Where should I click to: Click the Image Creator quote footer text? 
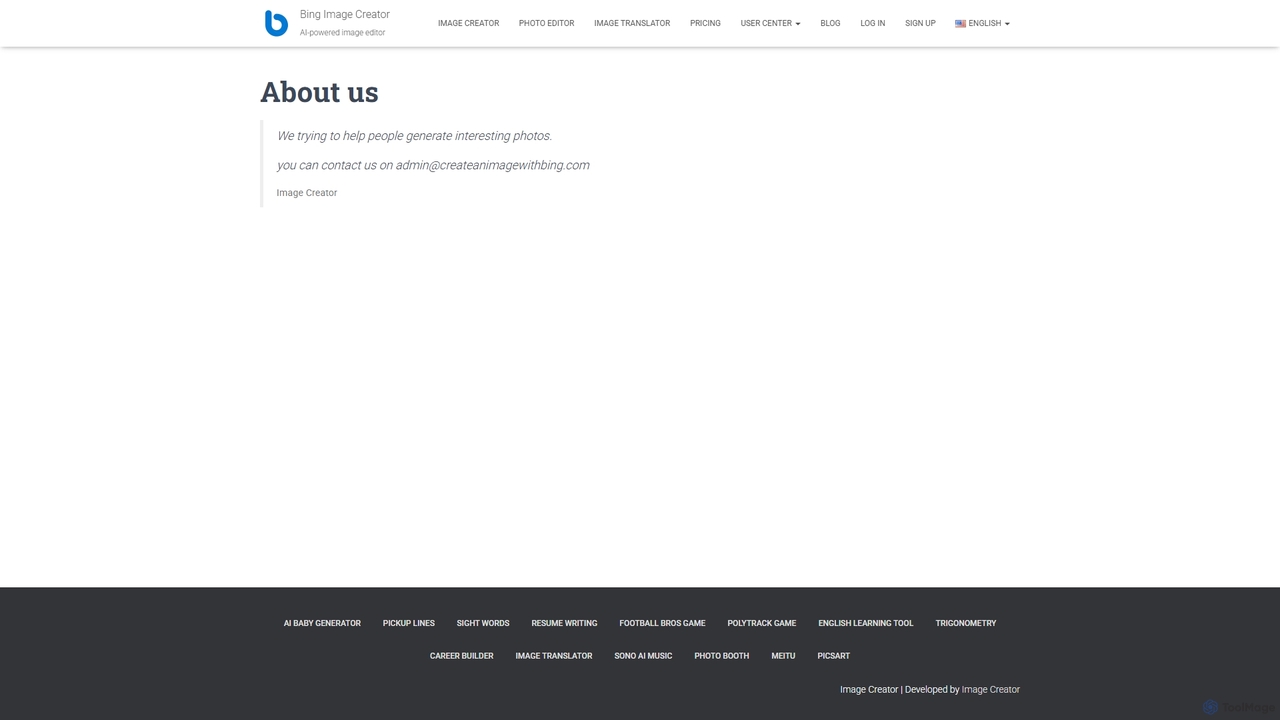tap(307, 193)
